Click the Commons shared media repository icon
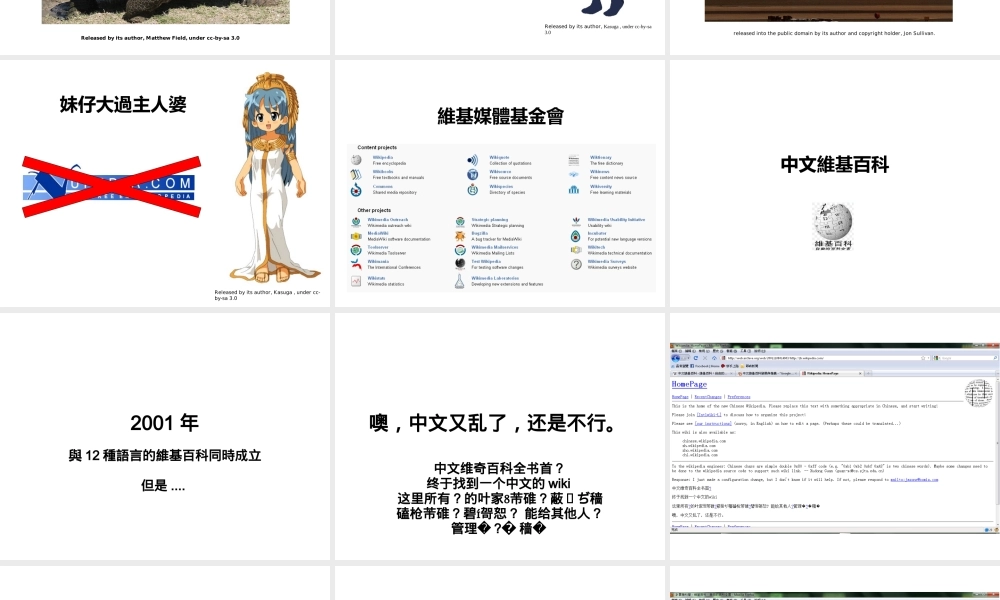Image resolution: width=1000 pixels, height=600 pixels. tap(356, 190)
